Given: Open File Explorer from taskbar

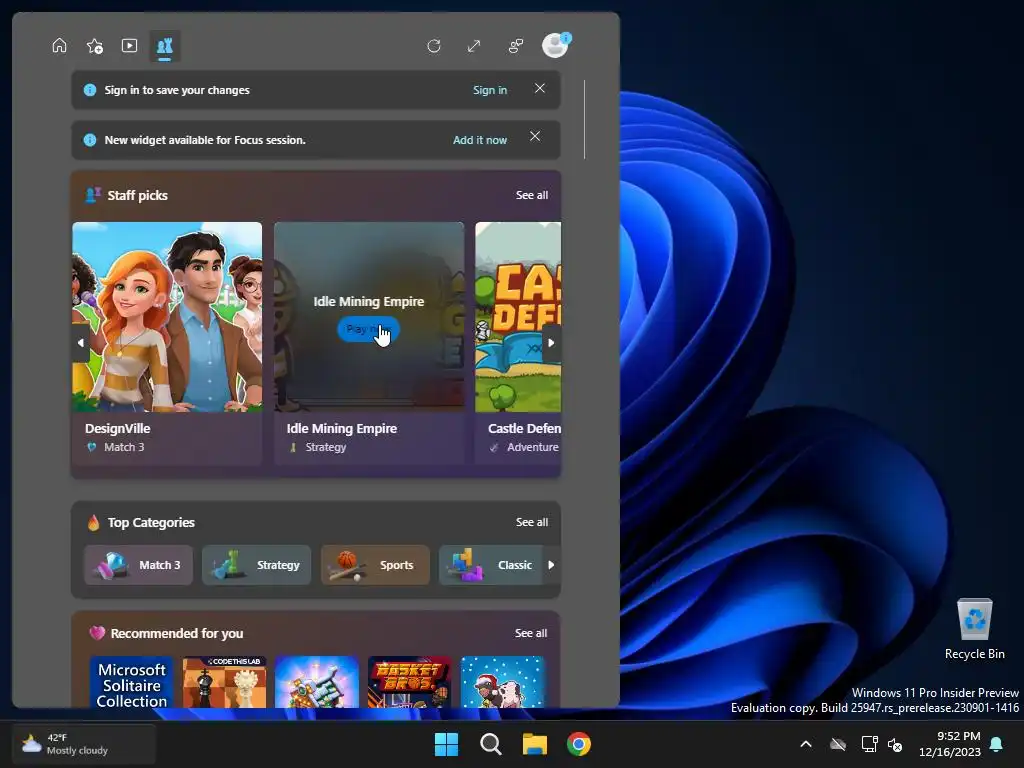Looking at the screenshot, I should (535, 744).
